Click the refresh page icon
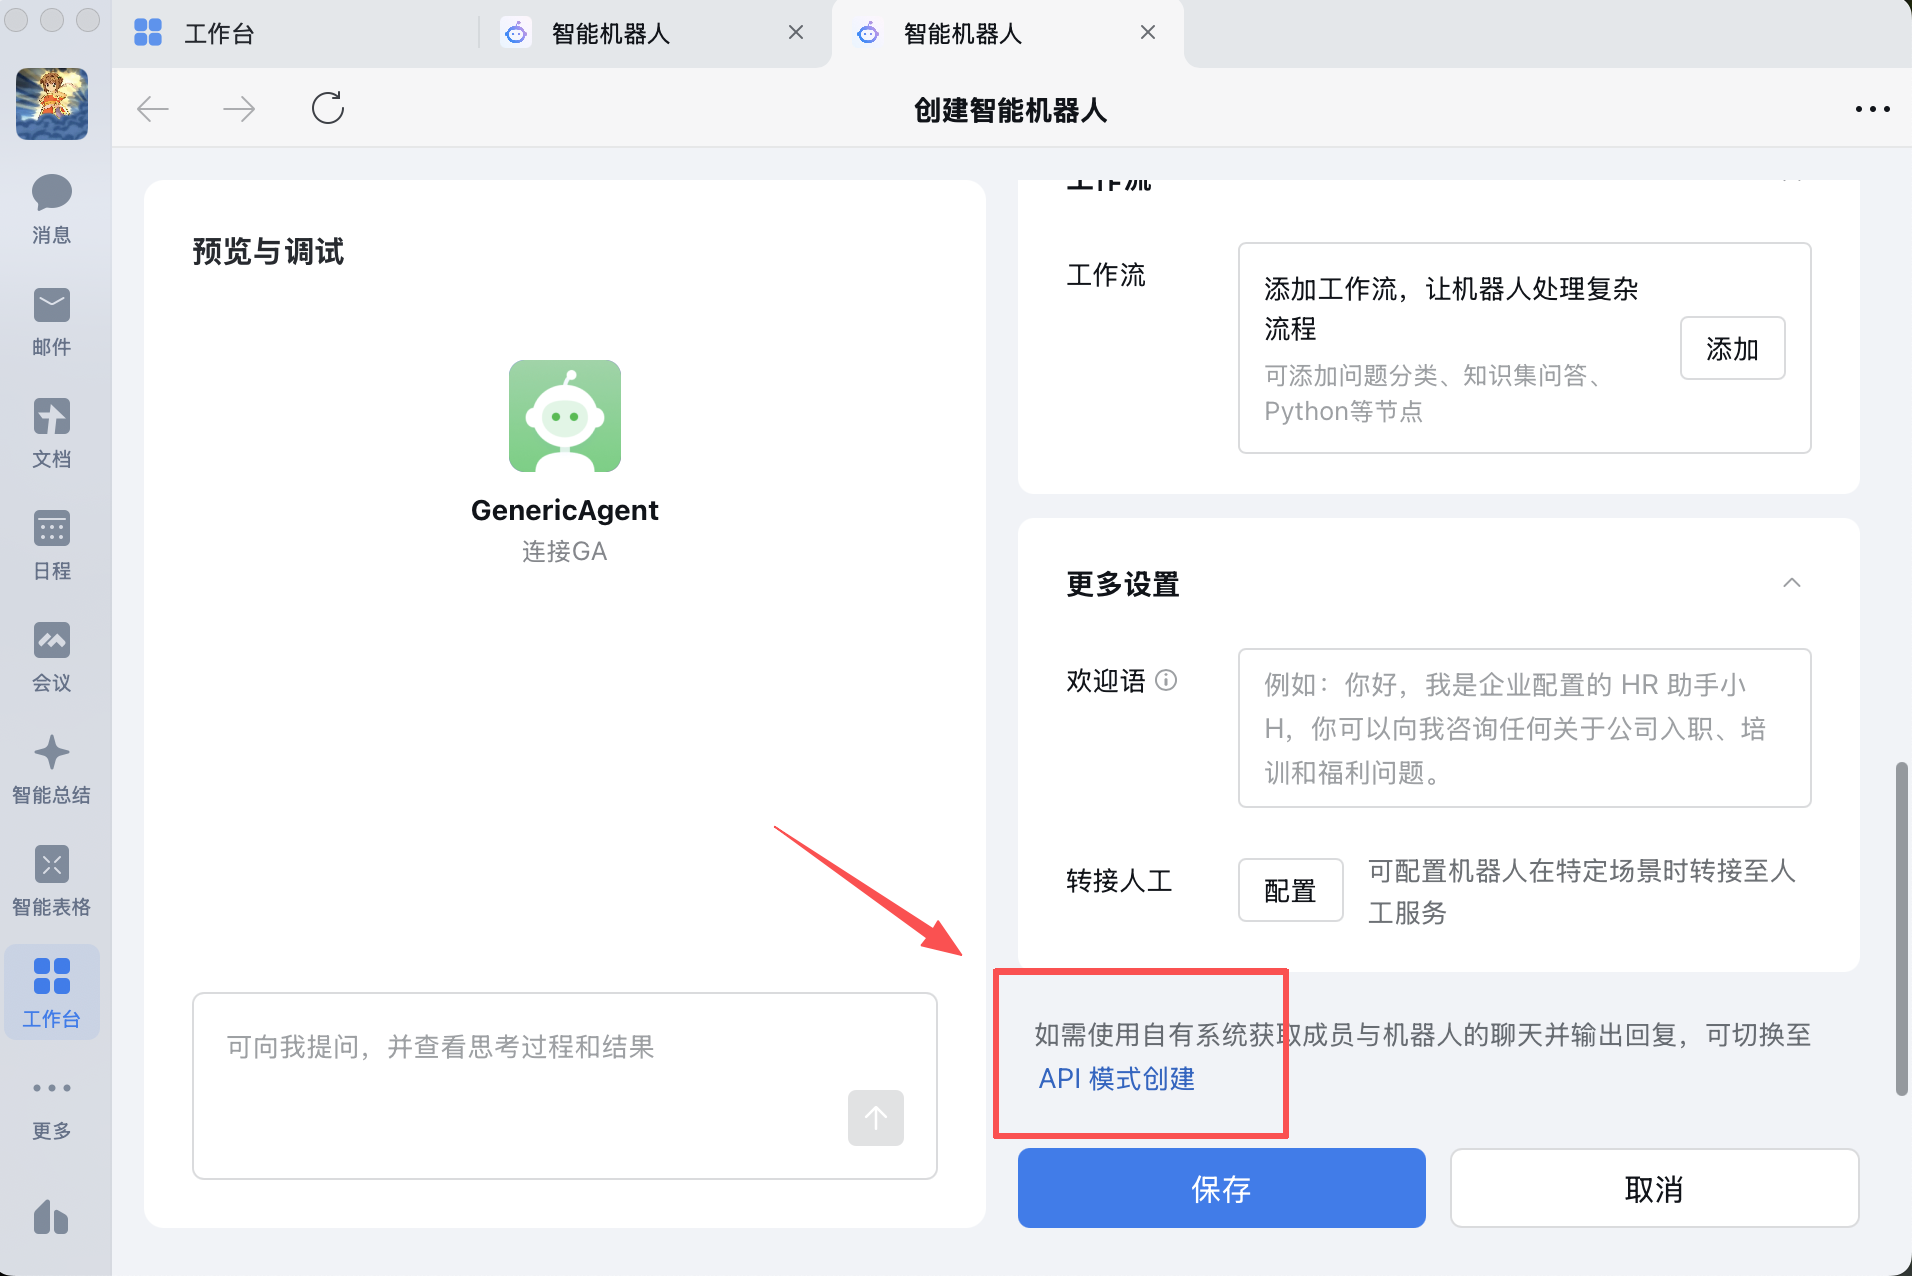This screenshot has width=1912, height=1276. pos(327,108)
